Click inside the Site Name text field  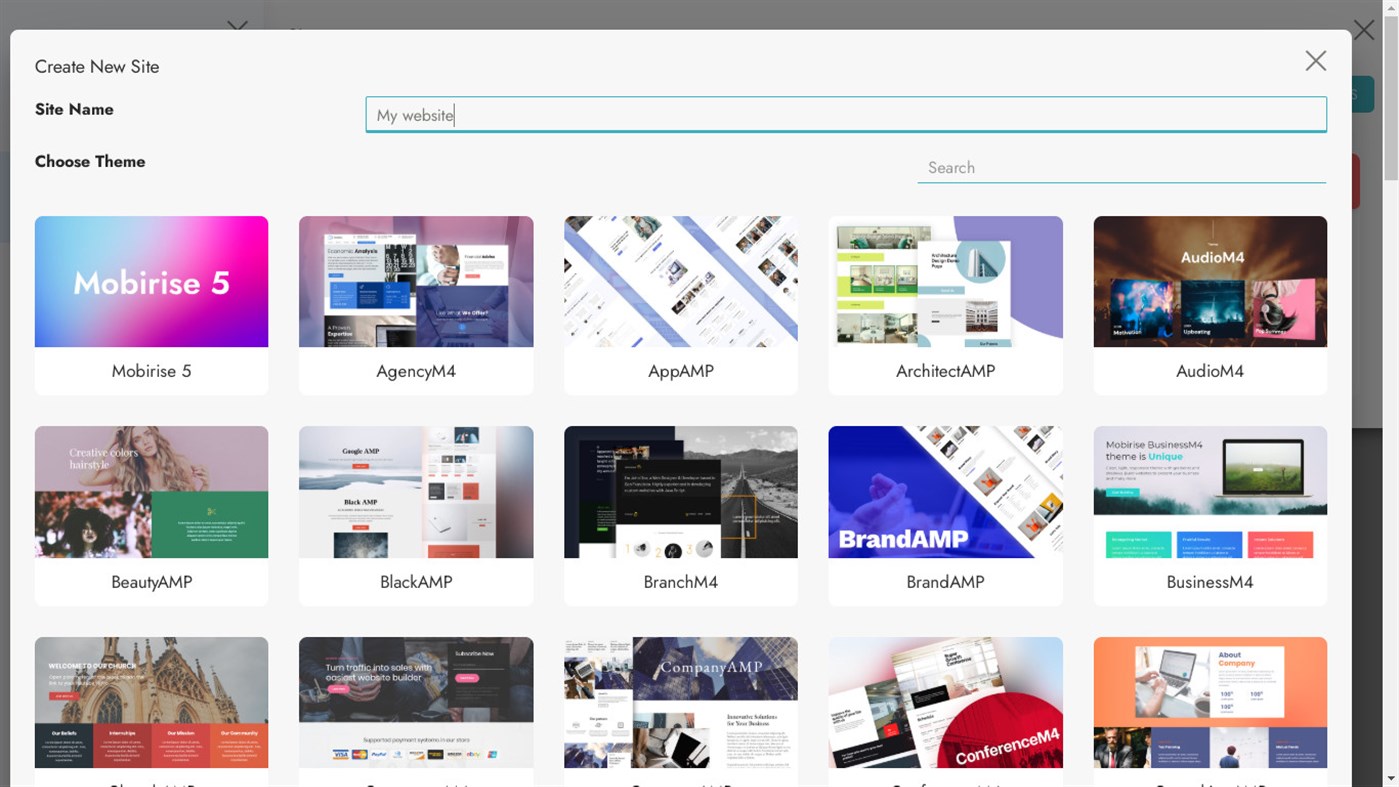pyautogui.click(x=845, y=114)
